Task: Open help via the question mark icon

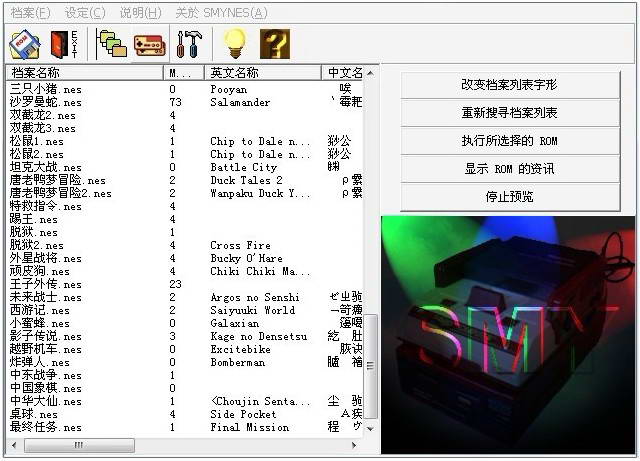Action: coord(275,44)
